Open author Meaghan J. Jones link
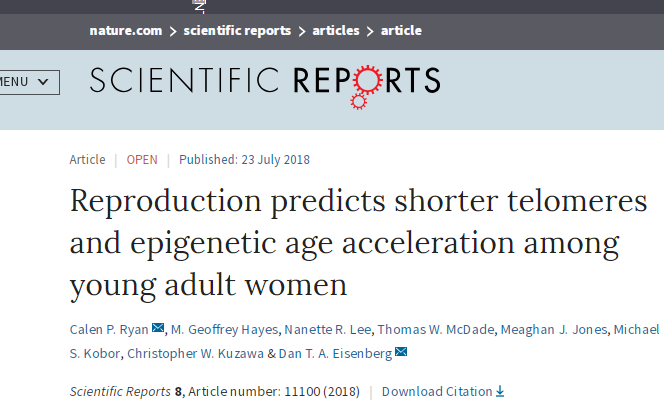Screen dimensions: 664x401 [554, 329]
